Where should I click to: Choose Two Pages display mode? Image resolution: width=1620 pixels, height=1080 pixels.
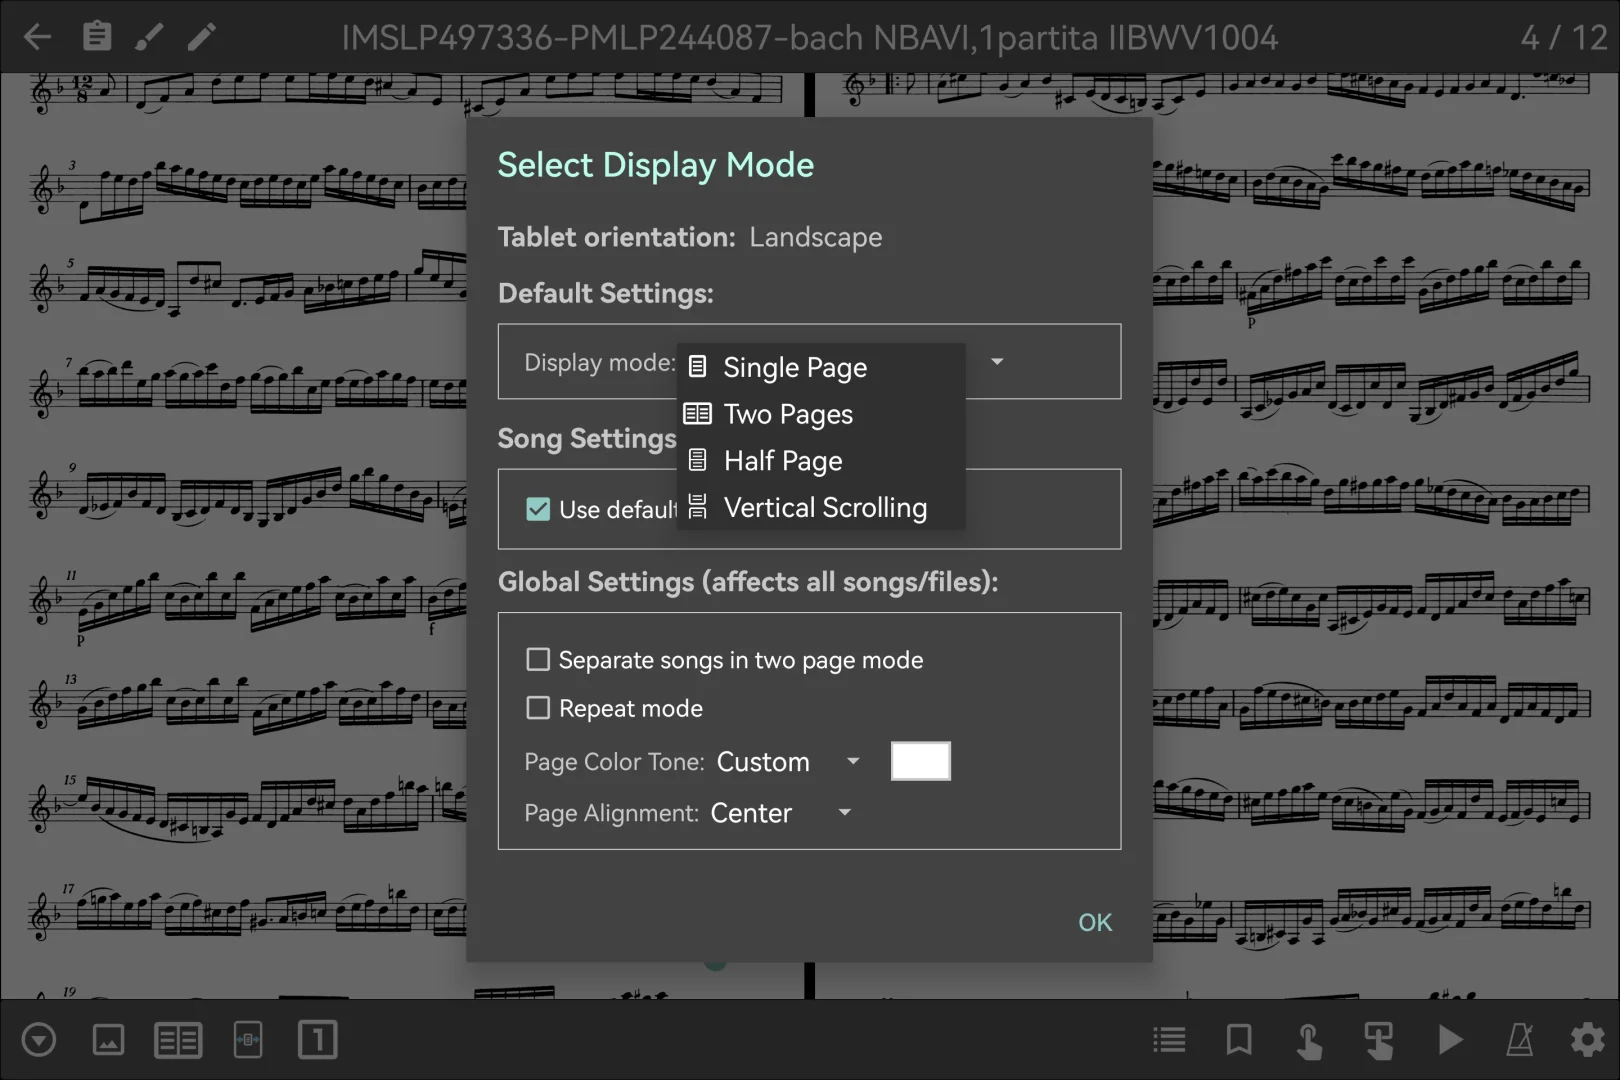click(820, 414)
